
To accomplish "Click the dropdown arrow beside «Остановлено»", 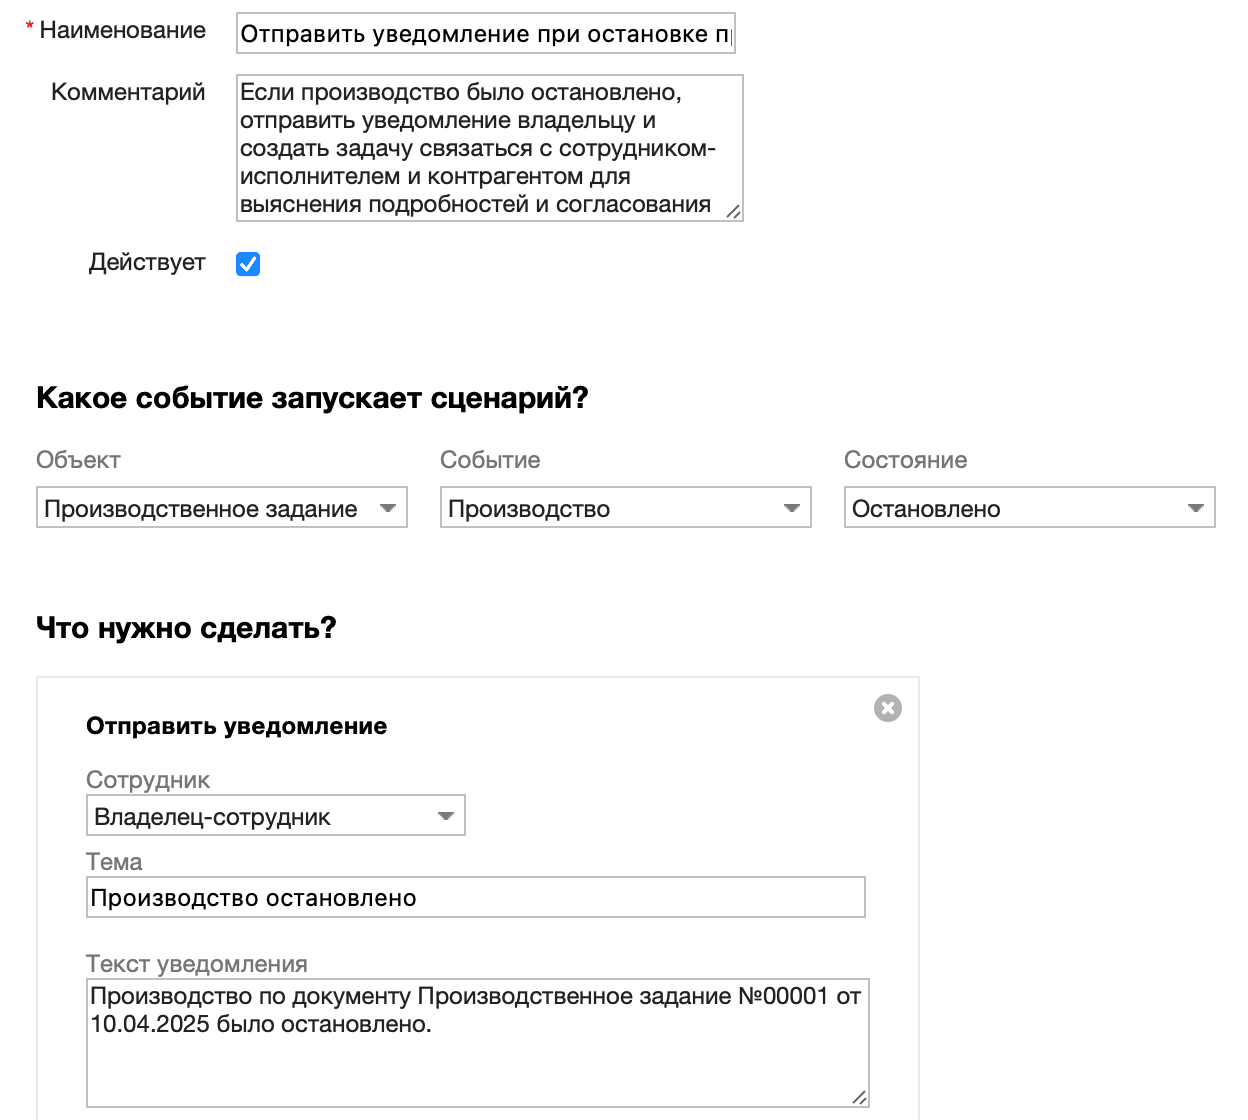I will click(1195, 508).
